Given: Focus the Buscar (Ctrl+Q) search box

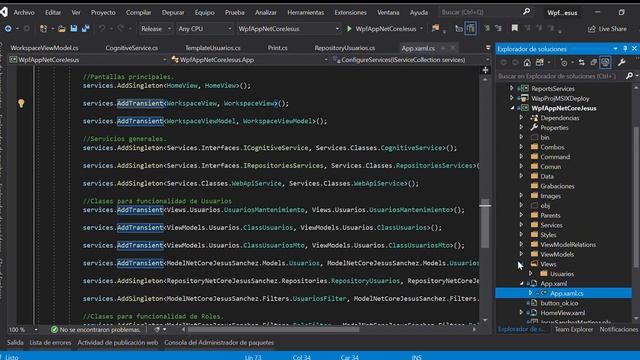Looking at the screenshot, I should tap(481, 12).
